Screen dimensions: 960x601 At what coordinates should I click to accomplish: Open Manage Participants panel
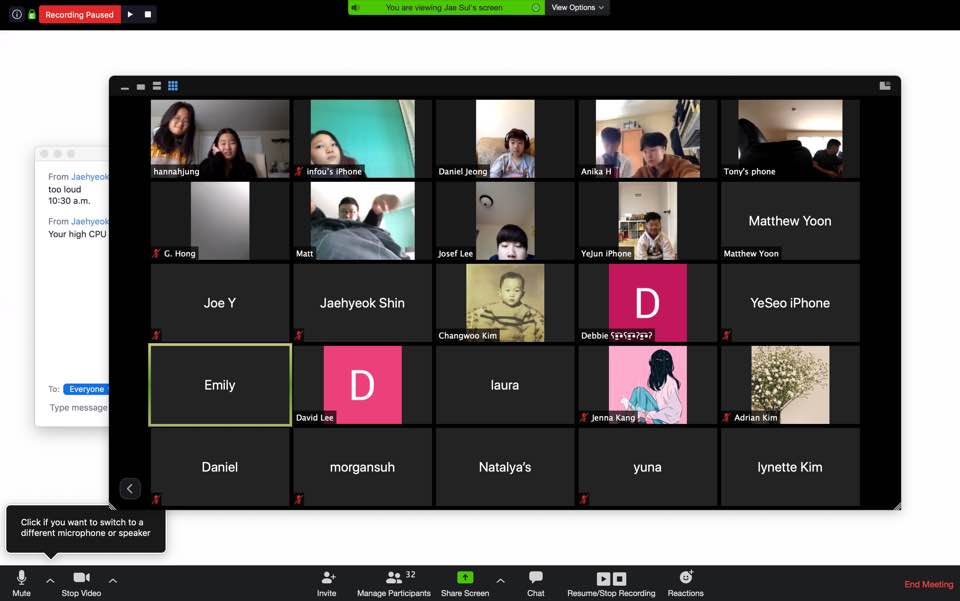click(x=394, y=584)
